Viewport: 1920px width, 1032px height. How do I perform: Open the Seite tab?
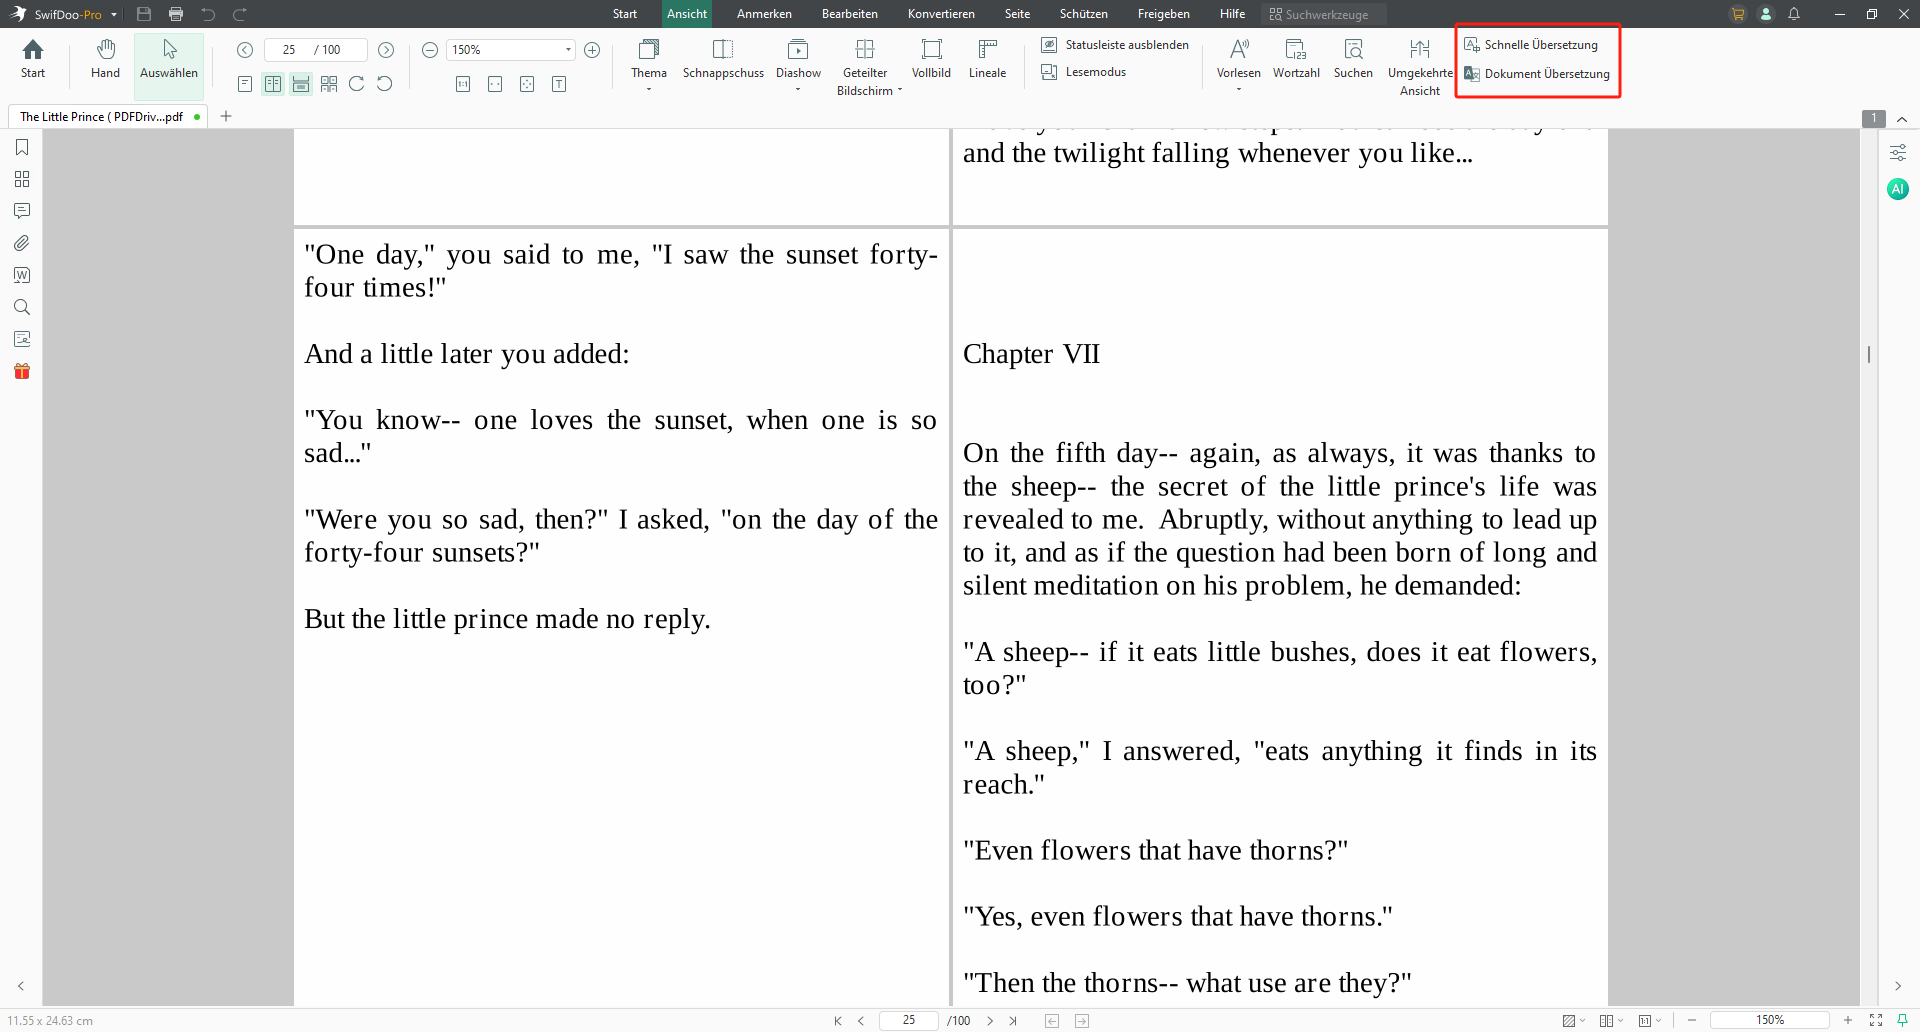[1017, 14]
